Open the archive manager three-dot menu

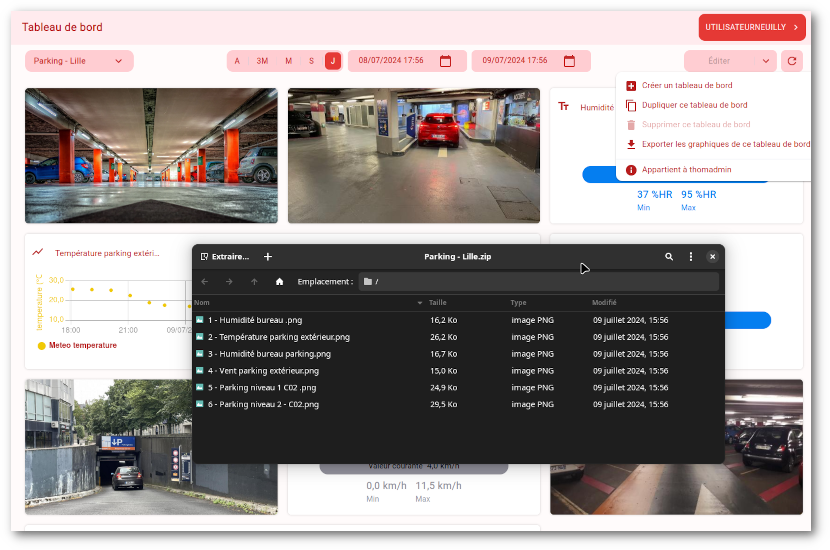(x=690, y=257)
